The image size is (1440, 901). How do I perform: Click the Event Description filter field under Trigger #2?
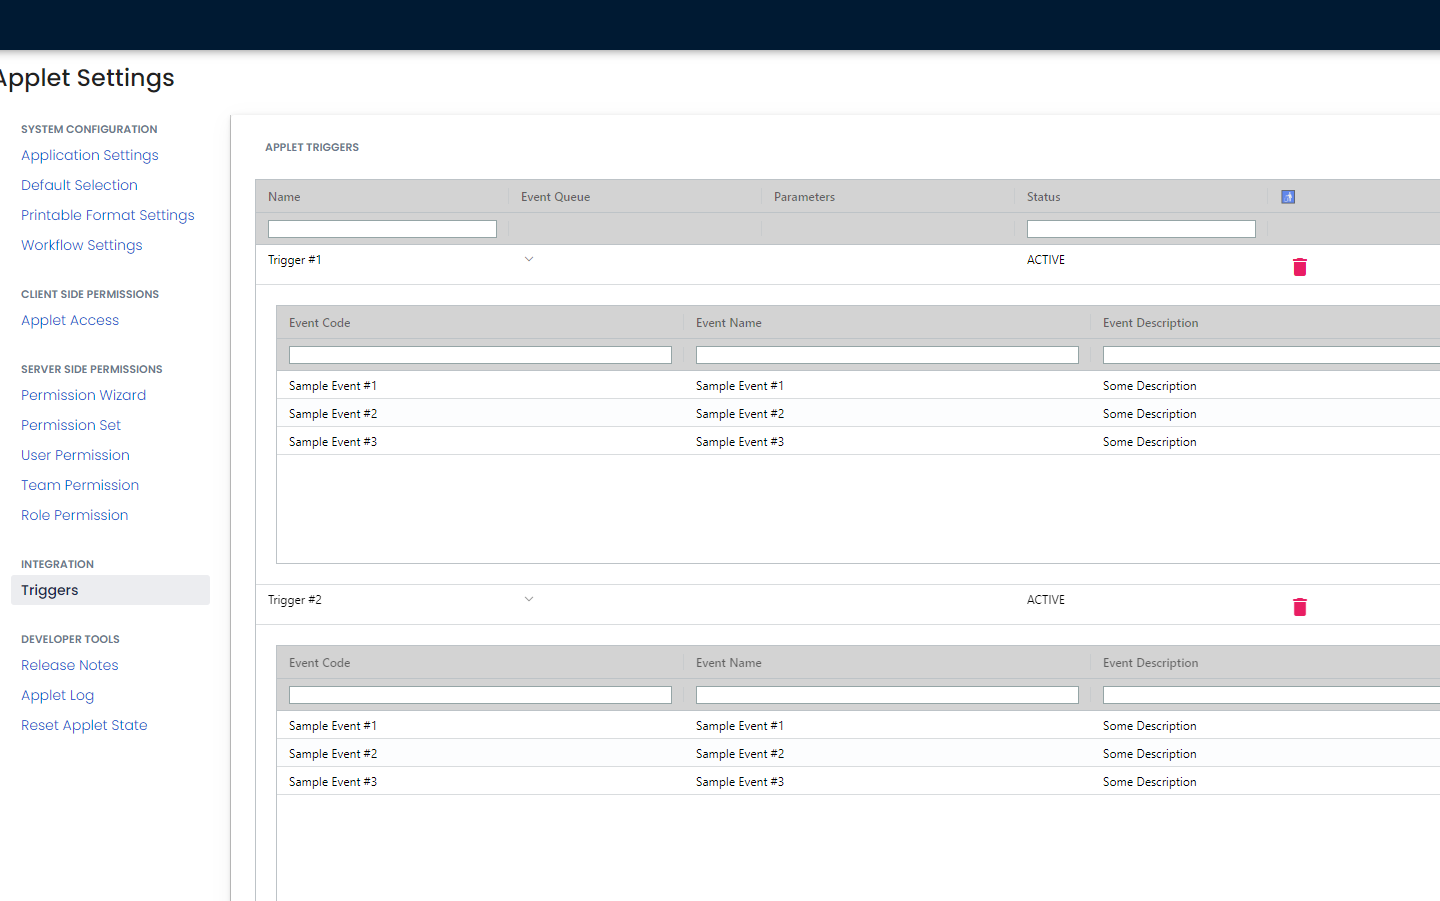pos(1271,695)
